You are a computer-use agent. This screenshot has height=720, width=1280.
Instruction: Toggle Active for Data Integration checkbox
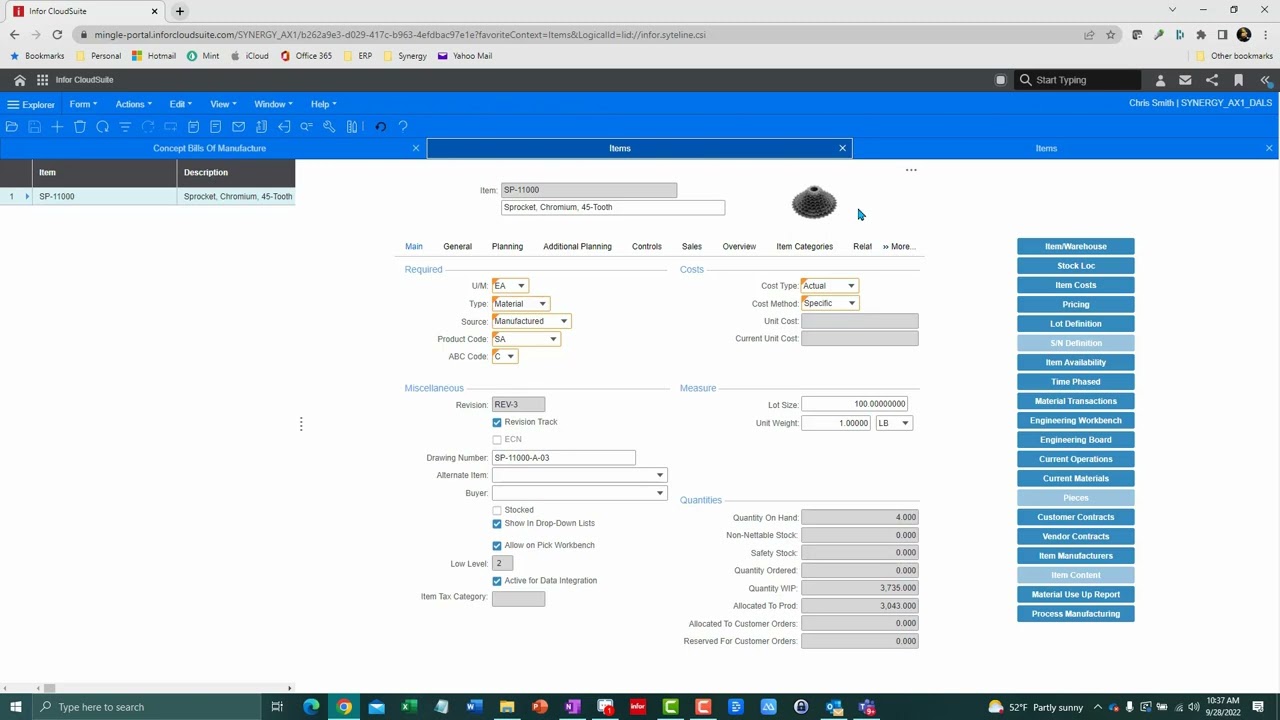point(497,581)
